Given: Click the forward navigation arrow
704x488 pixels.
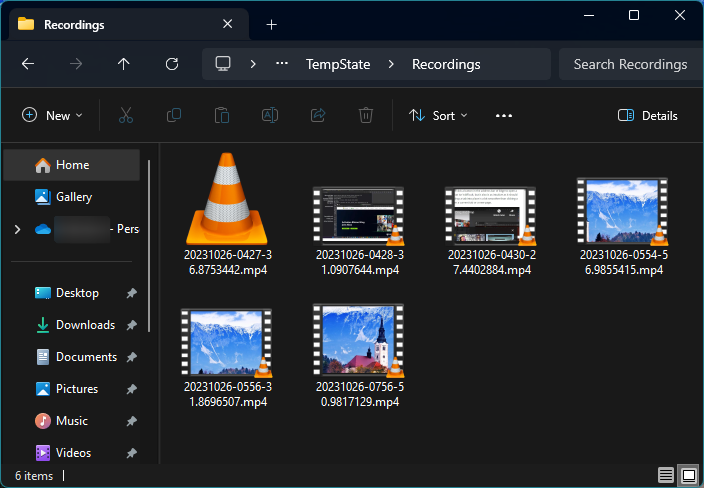Looking at the screenshot, I should (x=76, y=64).
